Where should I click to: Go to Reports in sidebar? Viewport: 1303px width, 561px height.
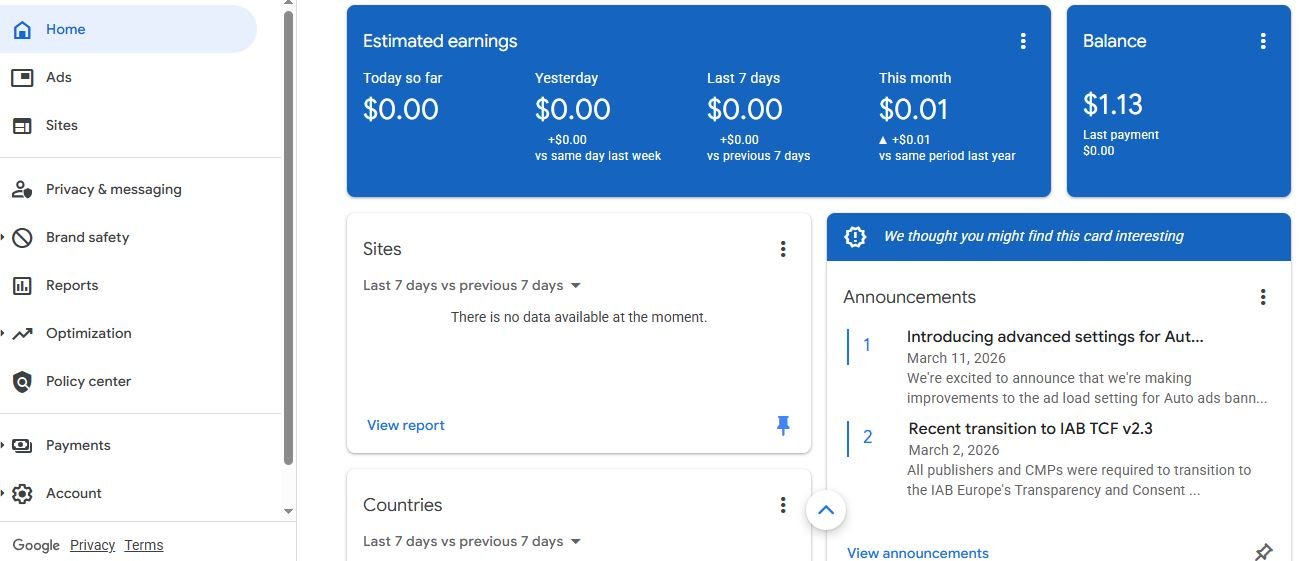[72, 285]
